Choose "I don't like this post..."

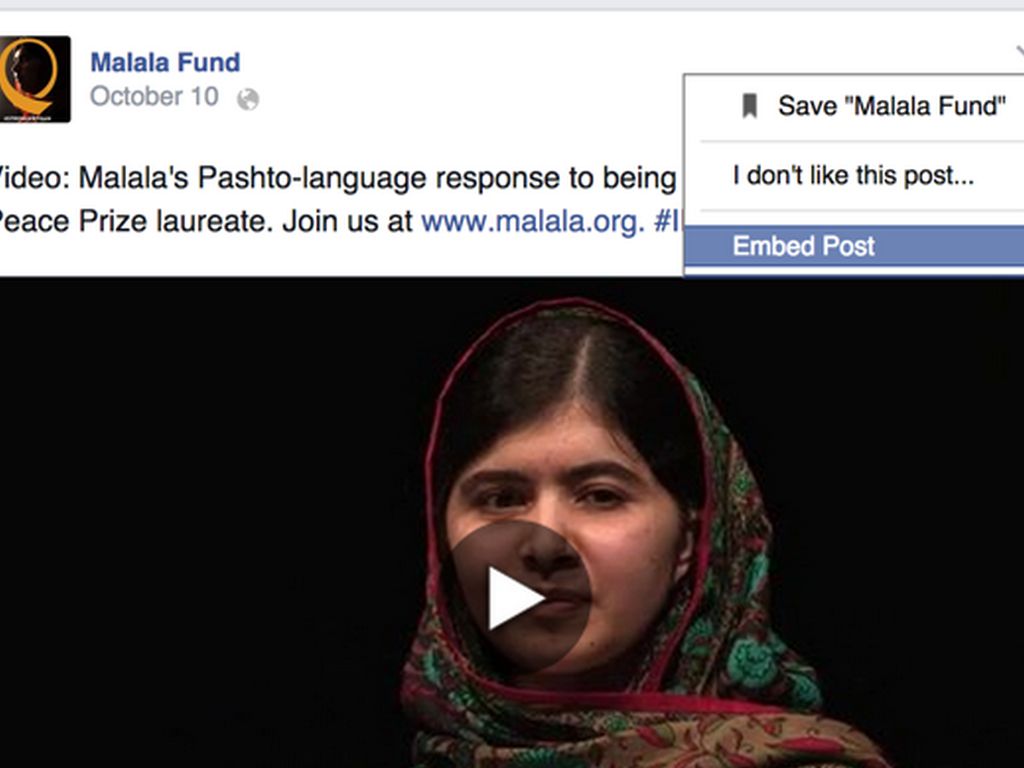click(x=853, y=175)
